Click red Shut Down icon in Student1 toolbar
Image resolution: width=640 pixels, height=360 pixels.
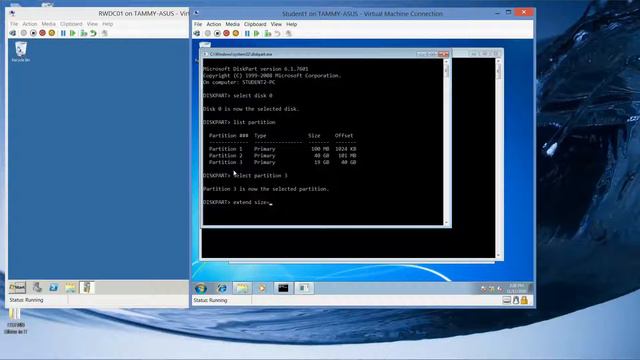click(x=227, y=33)
